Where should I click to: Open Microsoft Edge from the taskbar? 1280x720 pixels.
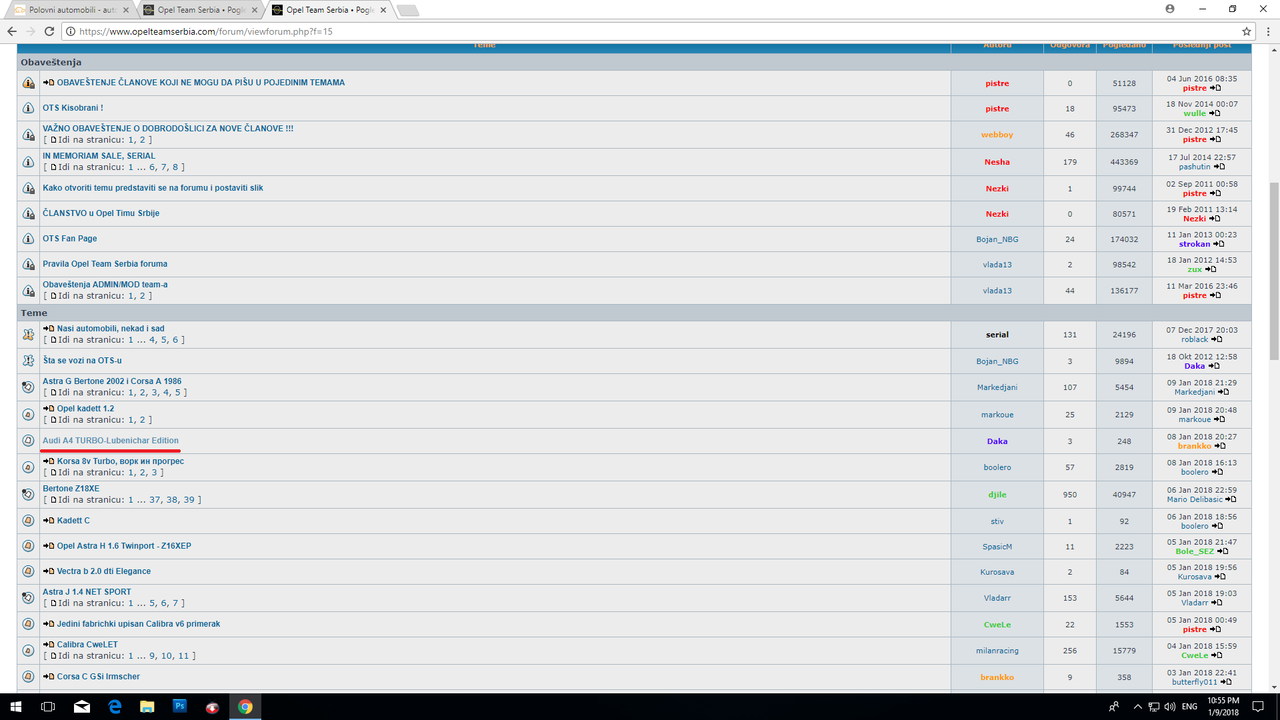tap(114, 706)
